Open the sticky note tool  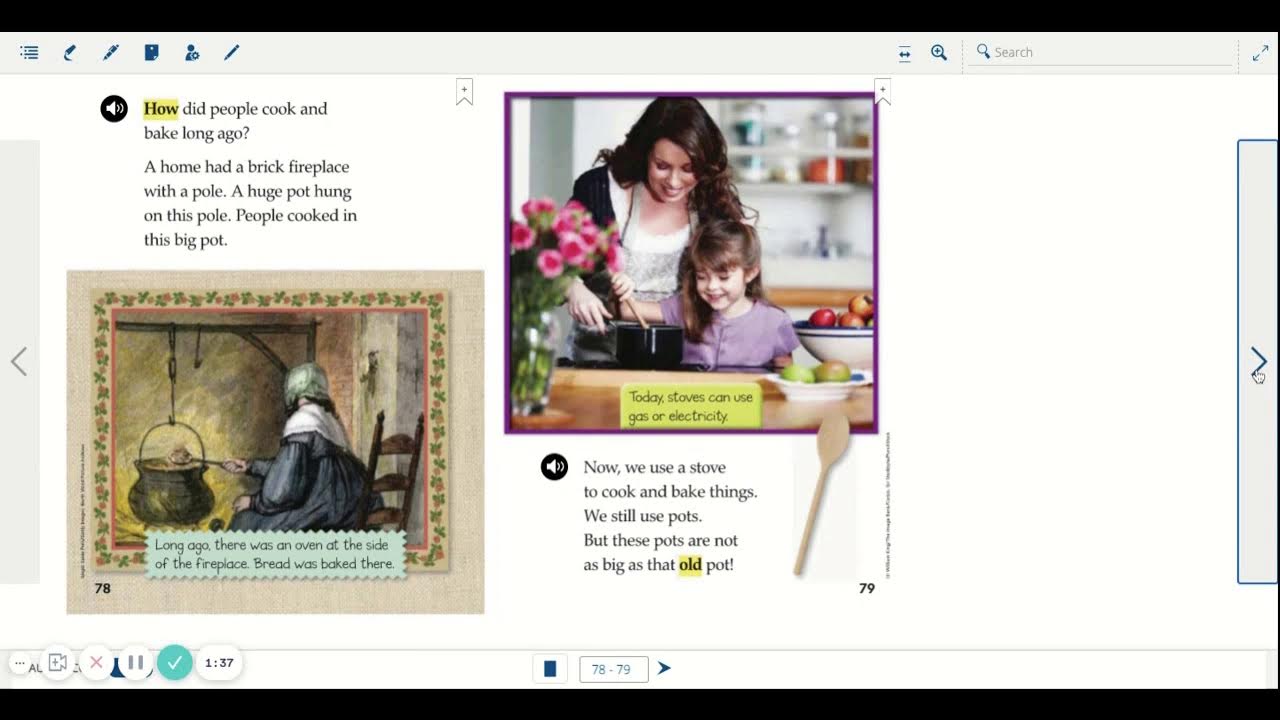point(151,53)
